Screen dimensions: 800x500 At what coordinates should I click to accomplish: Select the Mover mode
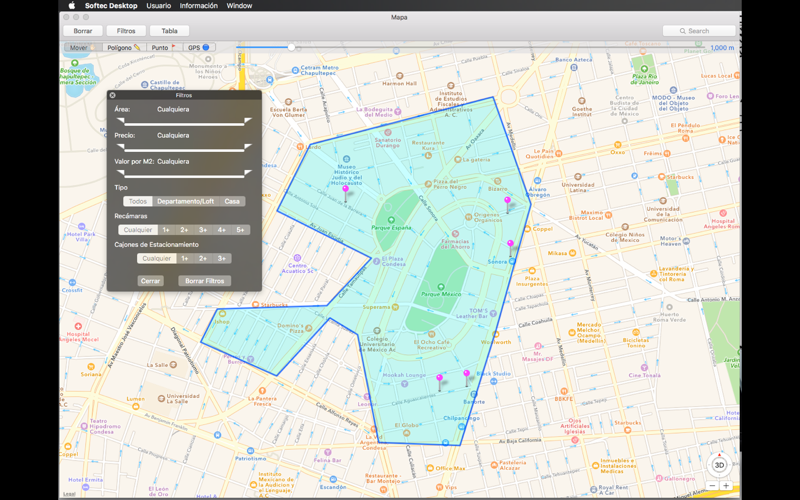pyautogui.click(x=83, y=47)
